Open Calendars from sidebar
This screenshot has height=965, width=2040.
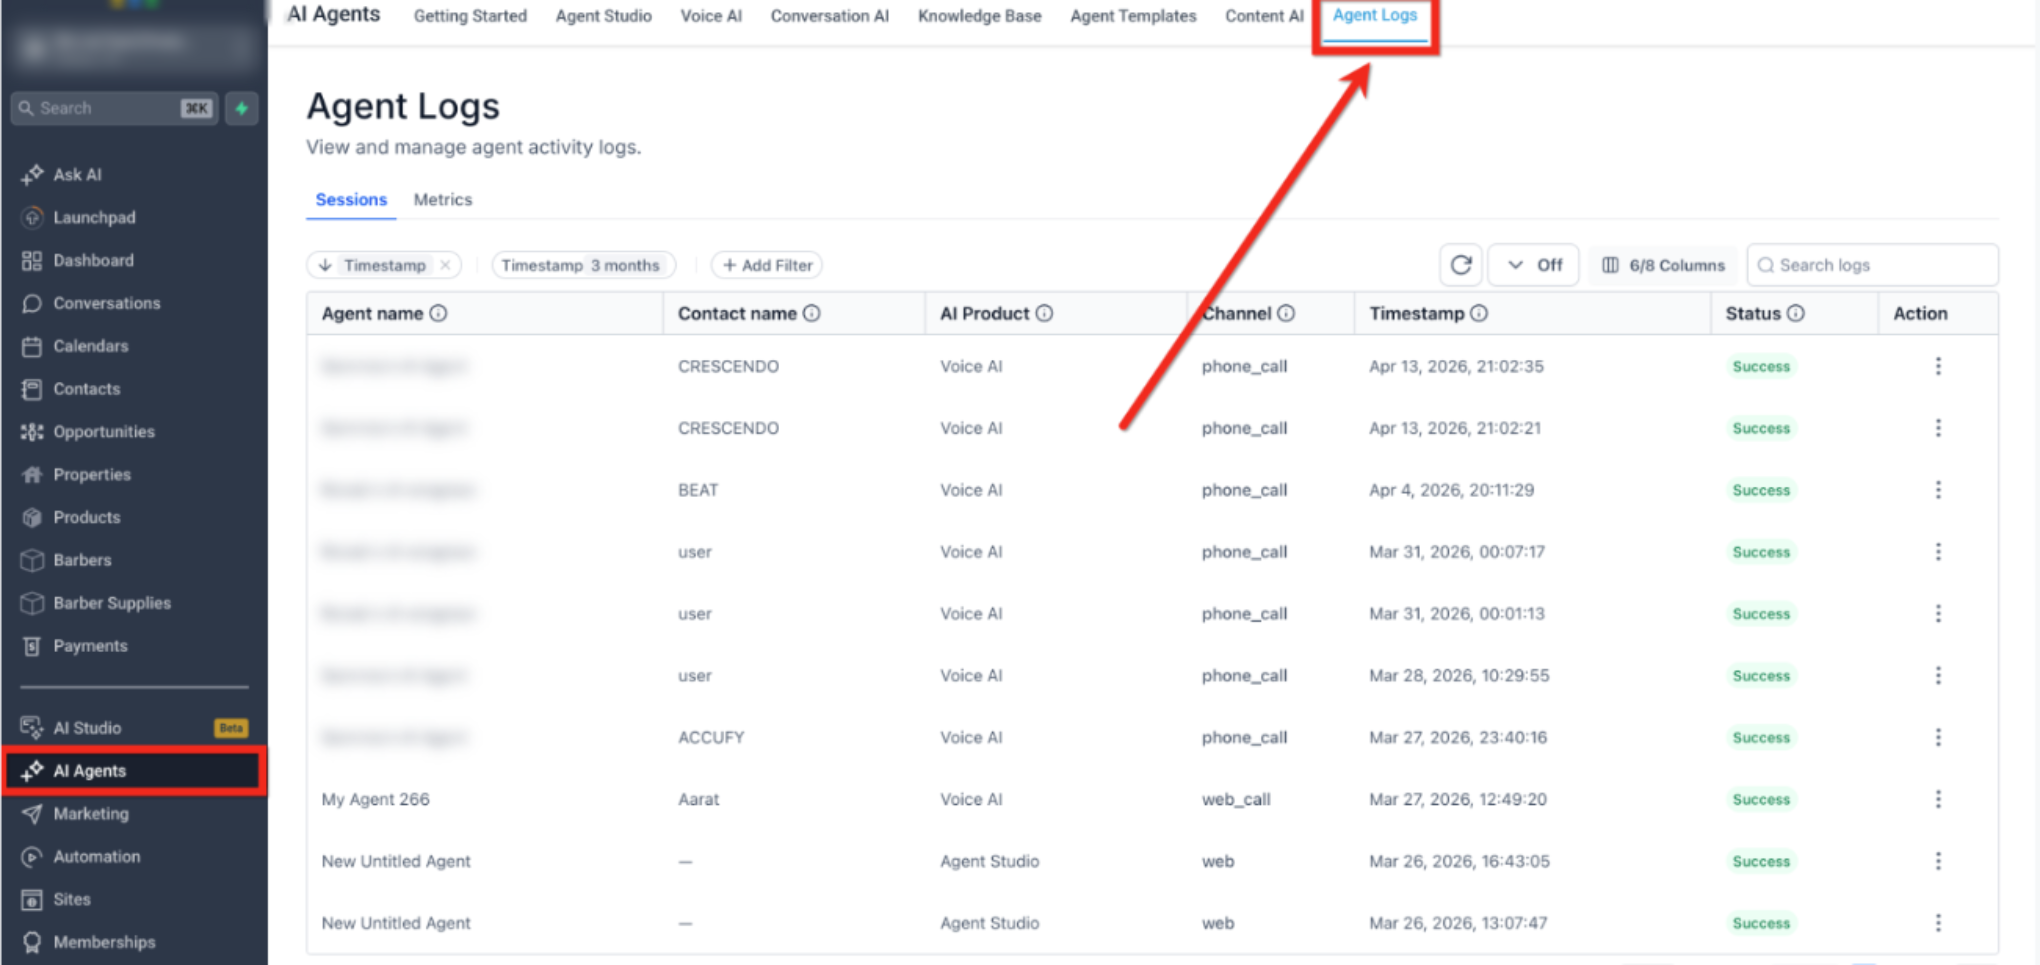click(x=90, y=346)
